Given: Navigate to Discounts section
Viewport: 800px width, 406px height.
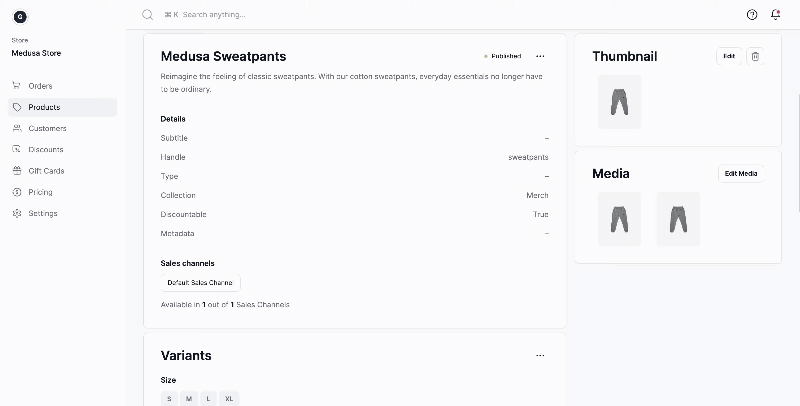Looking at the screenshot, I should click(46, 150).
